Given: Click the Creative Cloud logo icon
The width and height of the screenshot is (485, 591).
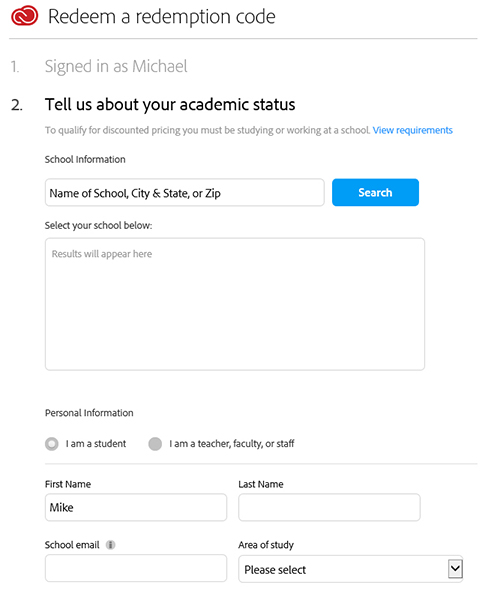Looking at the screenshot, I should pos(24,16).
